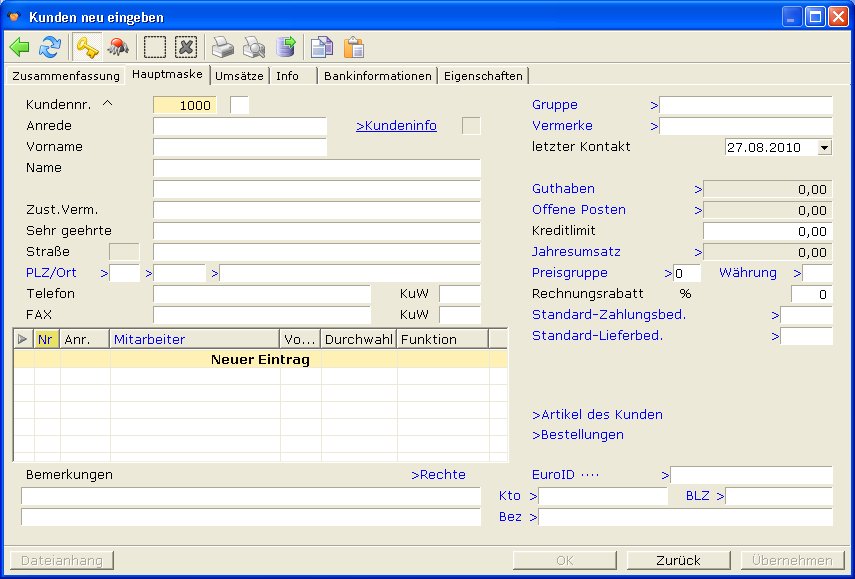Expand the Währung lookup arrow
Image resolution: width=855 pixels, height=579 pixels.
pos(798,273)
